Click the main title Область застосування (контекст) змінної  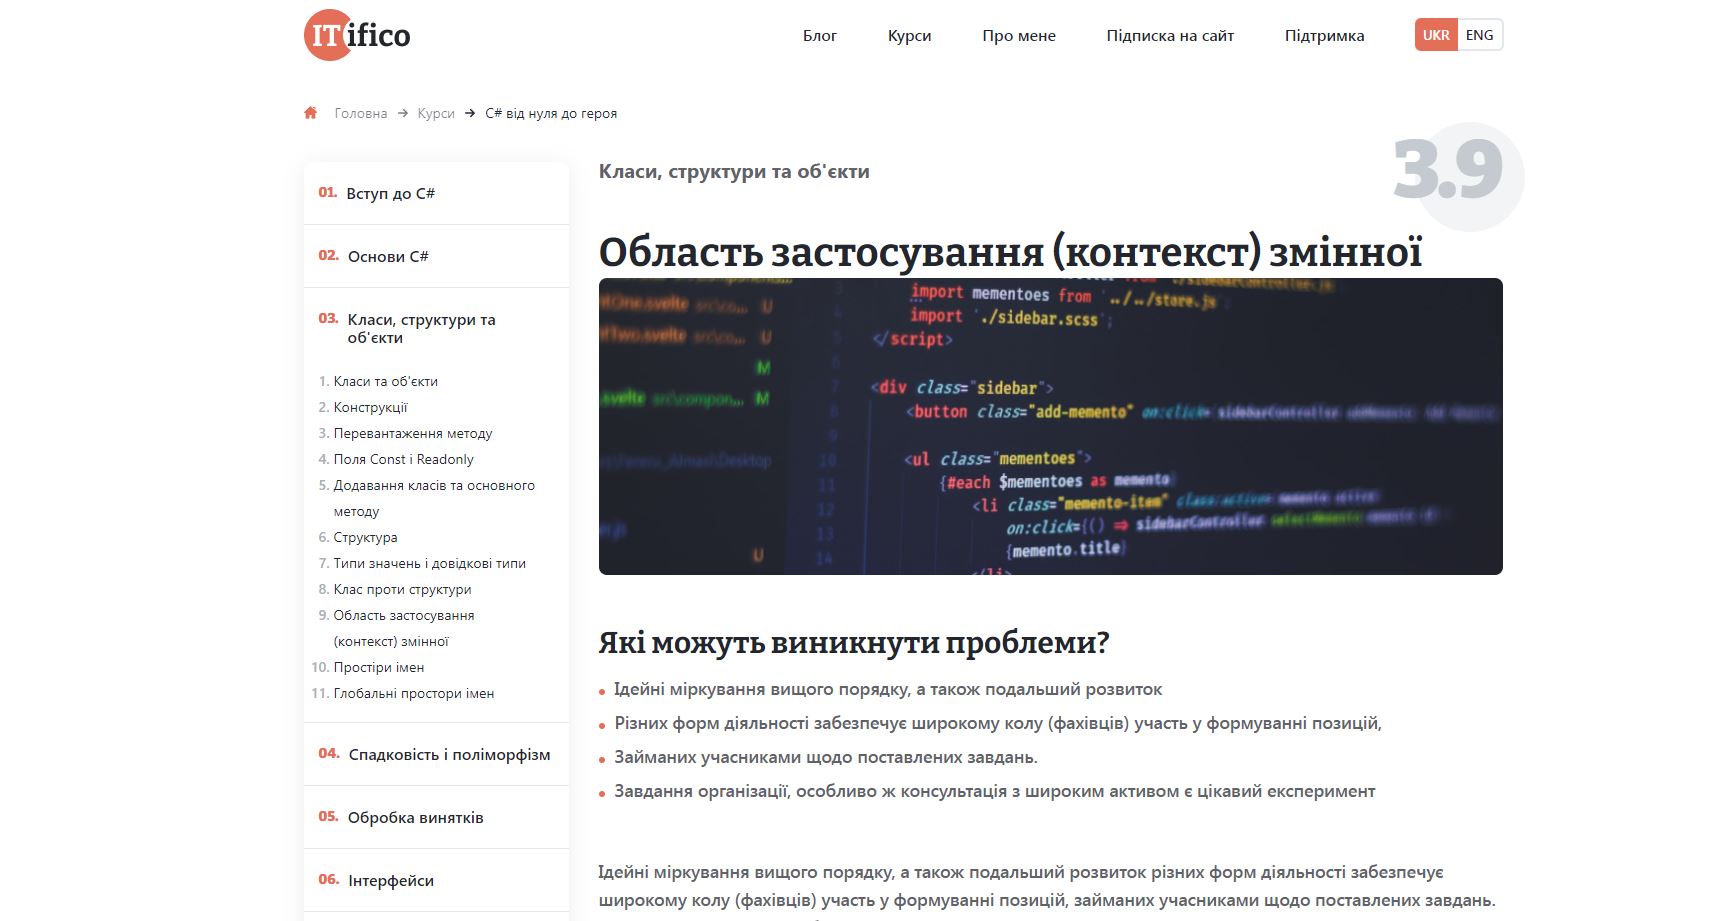click(1010, 252)
